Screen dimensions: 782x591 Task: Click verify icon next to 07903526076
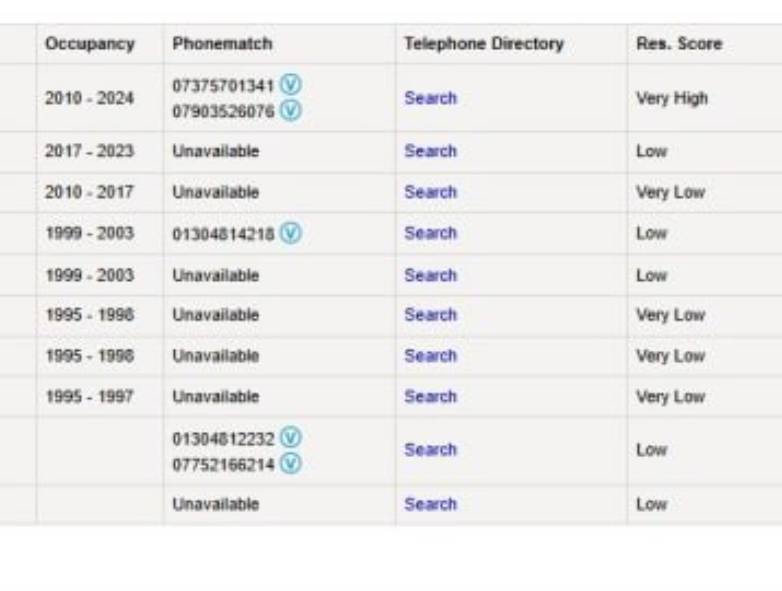point(290,110)
